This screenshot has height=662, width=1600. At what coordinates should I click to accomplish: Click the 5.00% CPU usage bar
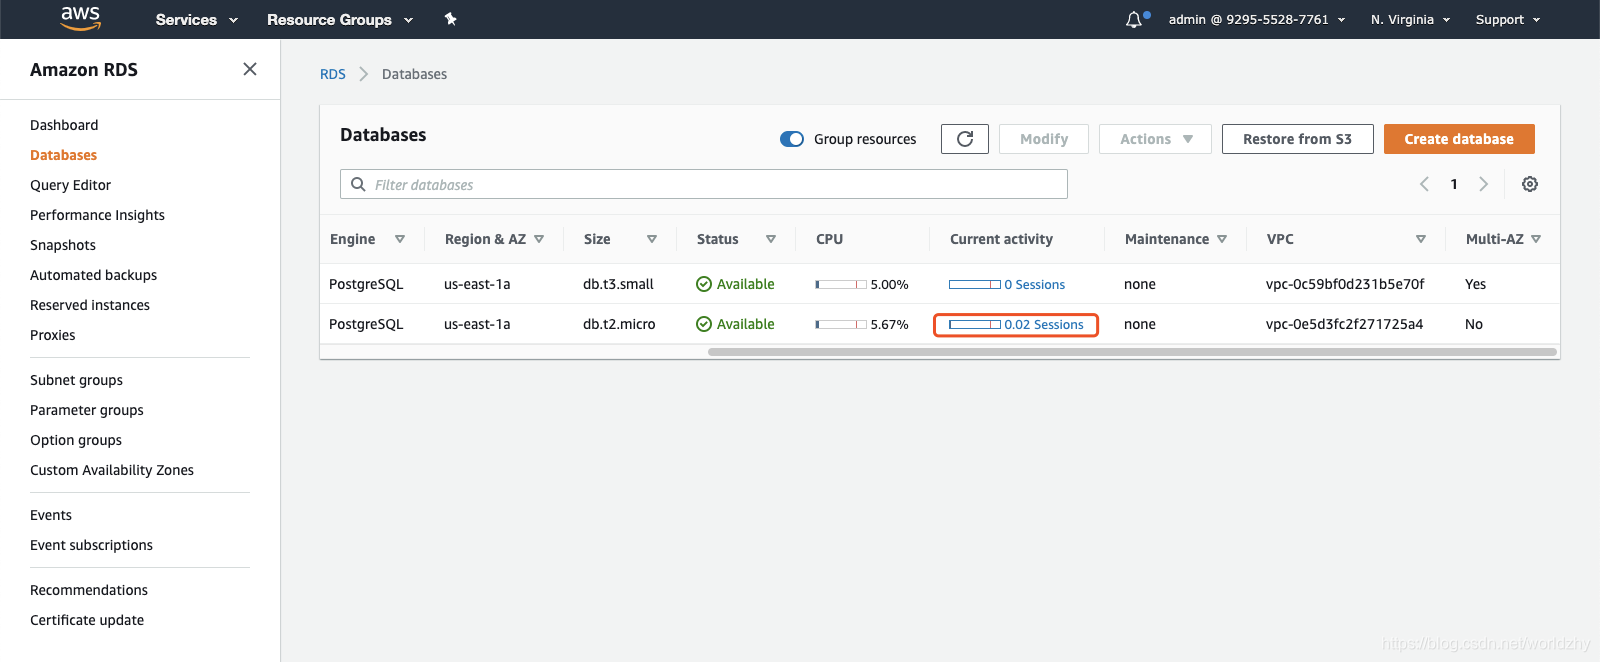841,284
